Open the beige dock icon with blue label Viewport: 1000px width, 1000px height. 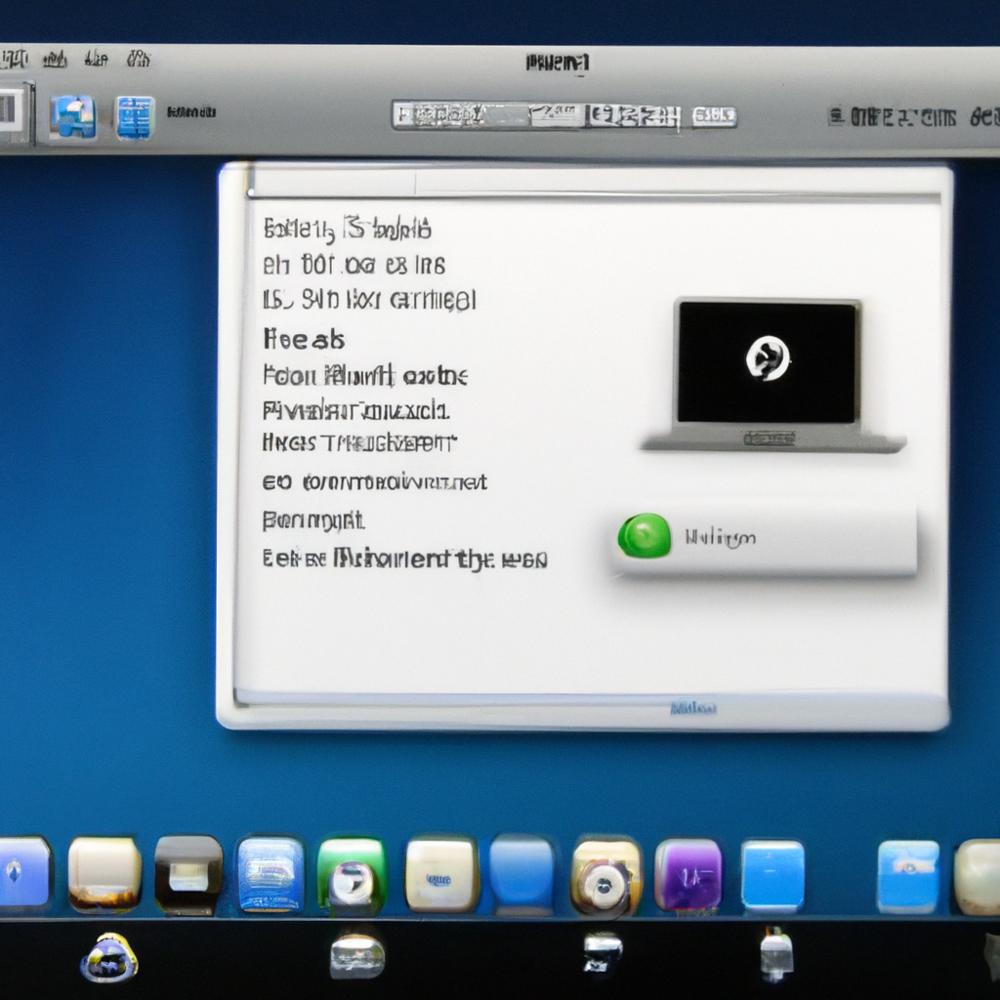pos(441,875)
